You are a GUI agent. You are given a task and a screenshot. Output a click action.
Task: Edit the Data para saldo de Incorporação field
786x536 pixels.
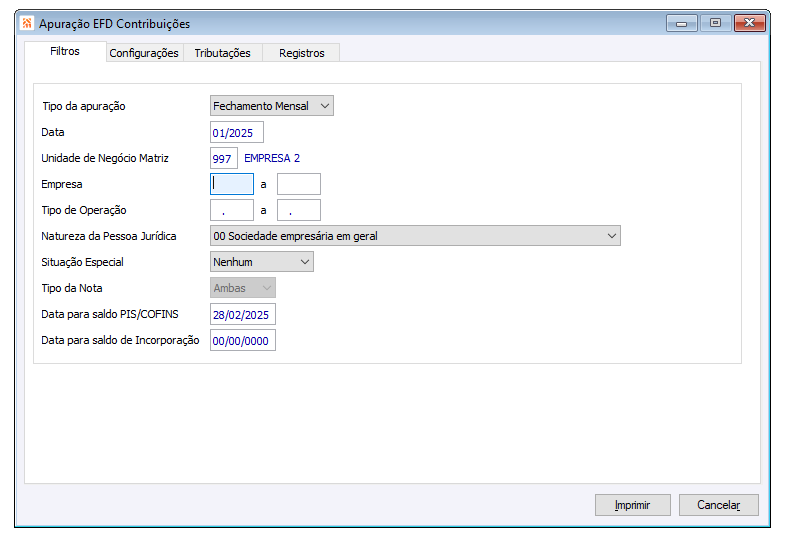tap(243, 340)
